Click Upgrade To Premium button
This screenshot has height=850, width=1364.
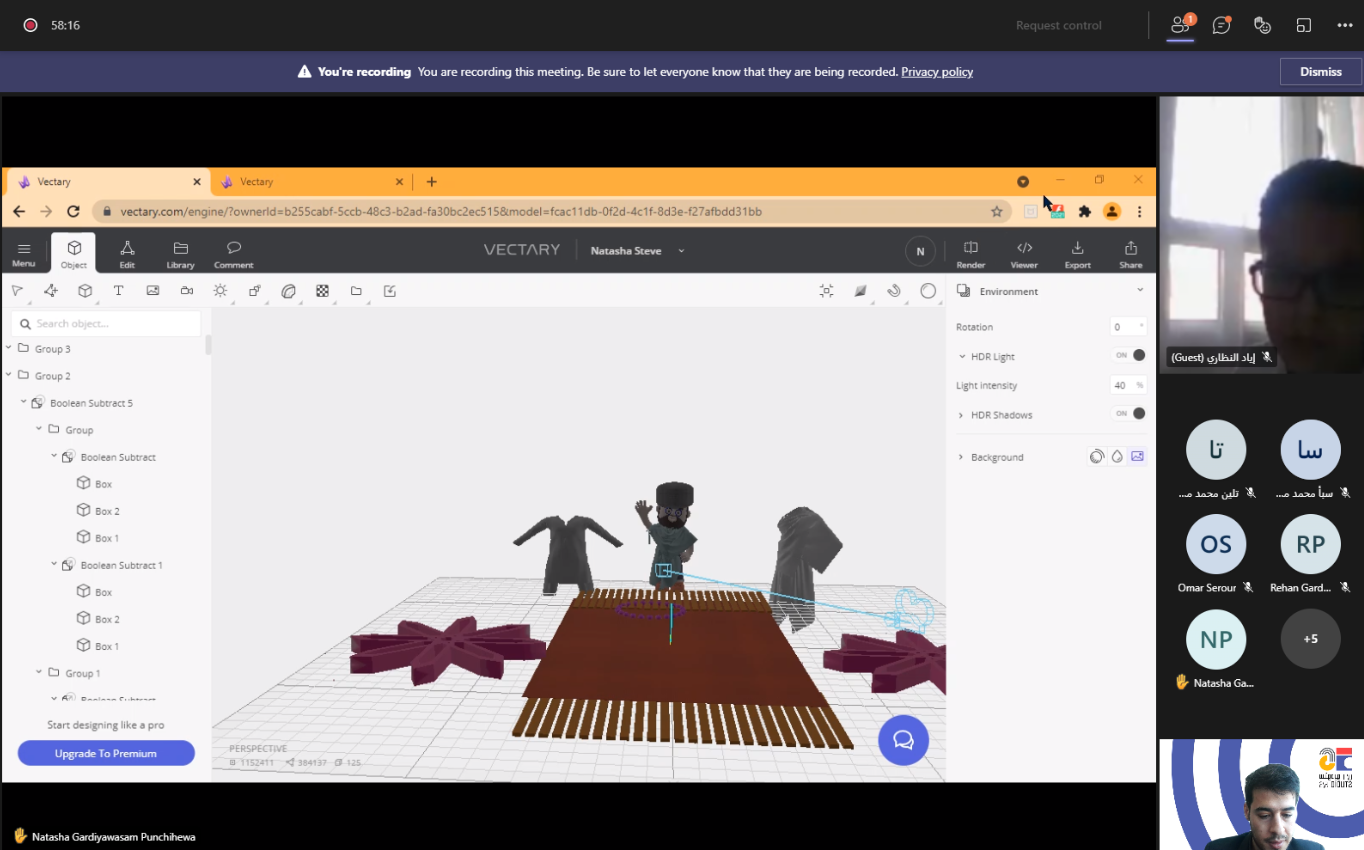pos(106,753)
